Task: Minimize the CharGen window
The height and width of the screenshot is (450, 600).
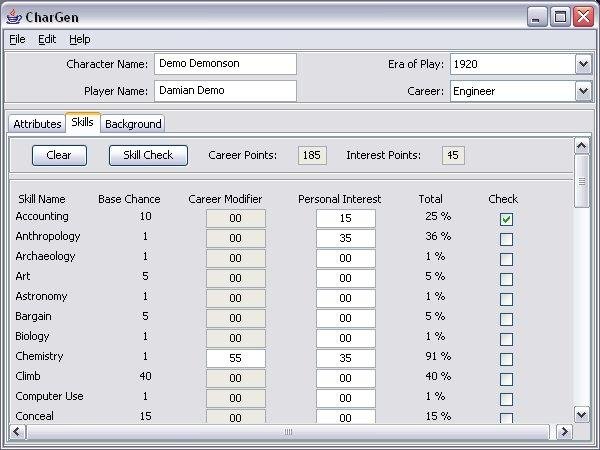Action: click(x=537, y=17)
